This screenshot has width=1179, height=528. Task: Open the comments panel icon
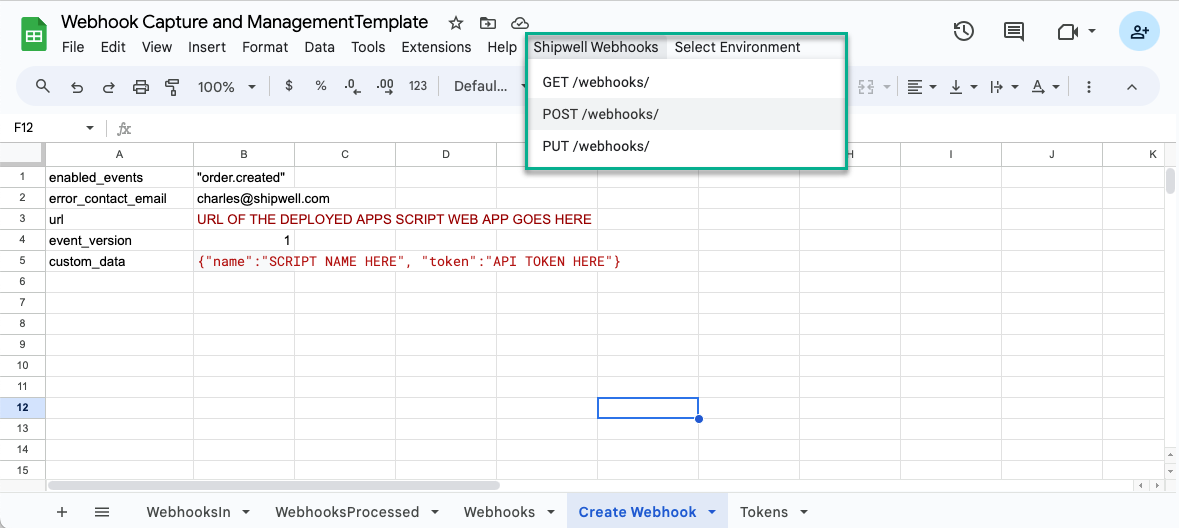(1014, 32)
